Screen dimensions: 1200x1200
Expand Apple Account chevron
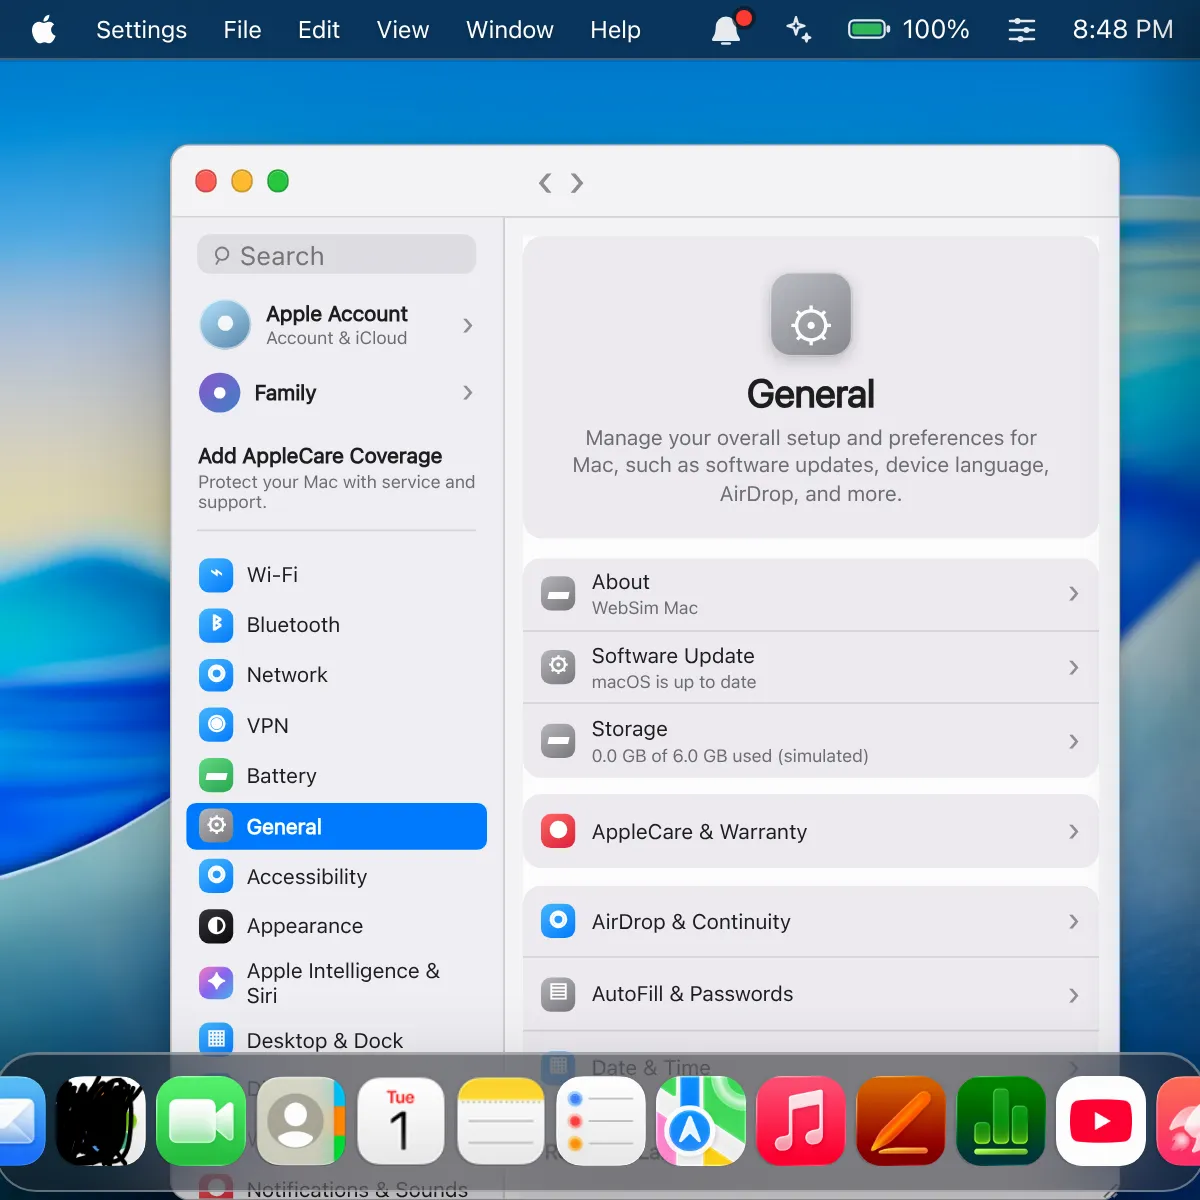(x=467, y=326)
